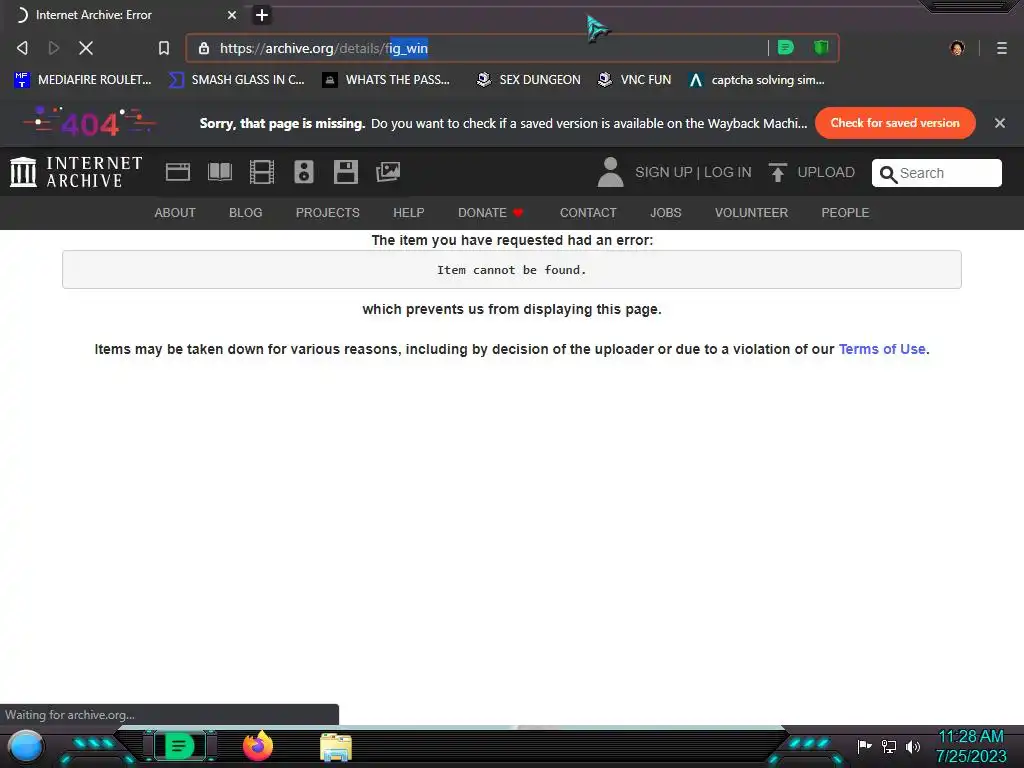Open the MEDIAFIRE ROULET... bookmark
This screenshot has width=1024, height=768.
pos(83,80)
